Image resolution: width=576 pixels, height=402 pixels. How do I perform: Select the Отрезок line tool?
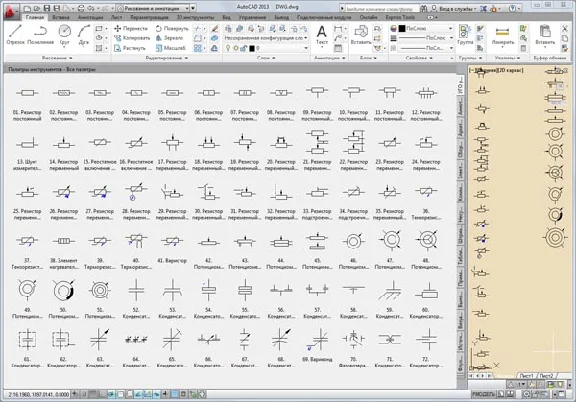click(x=15, y=35)
